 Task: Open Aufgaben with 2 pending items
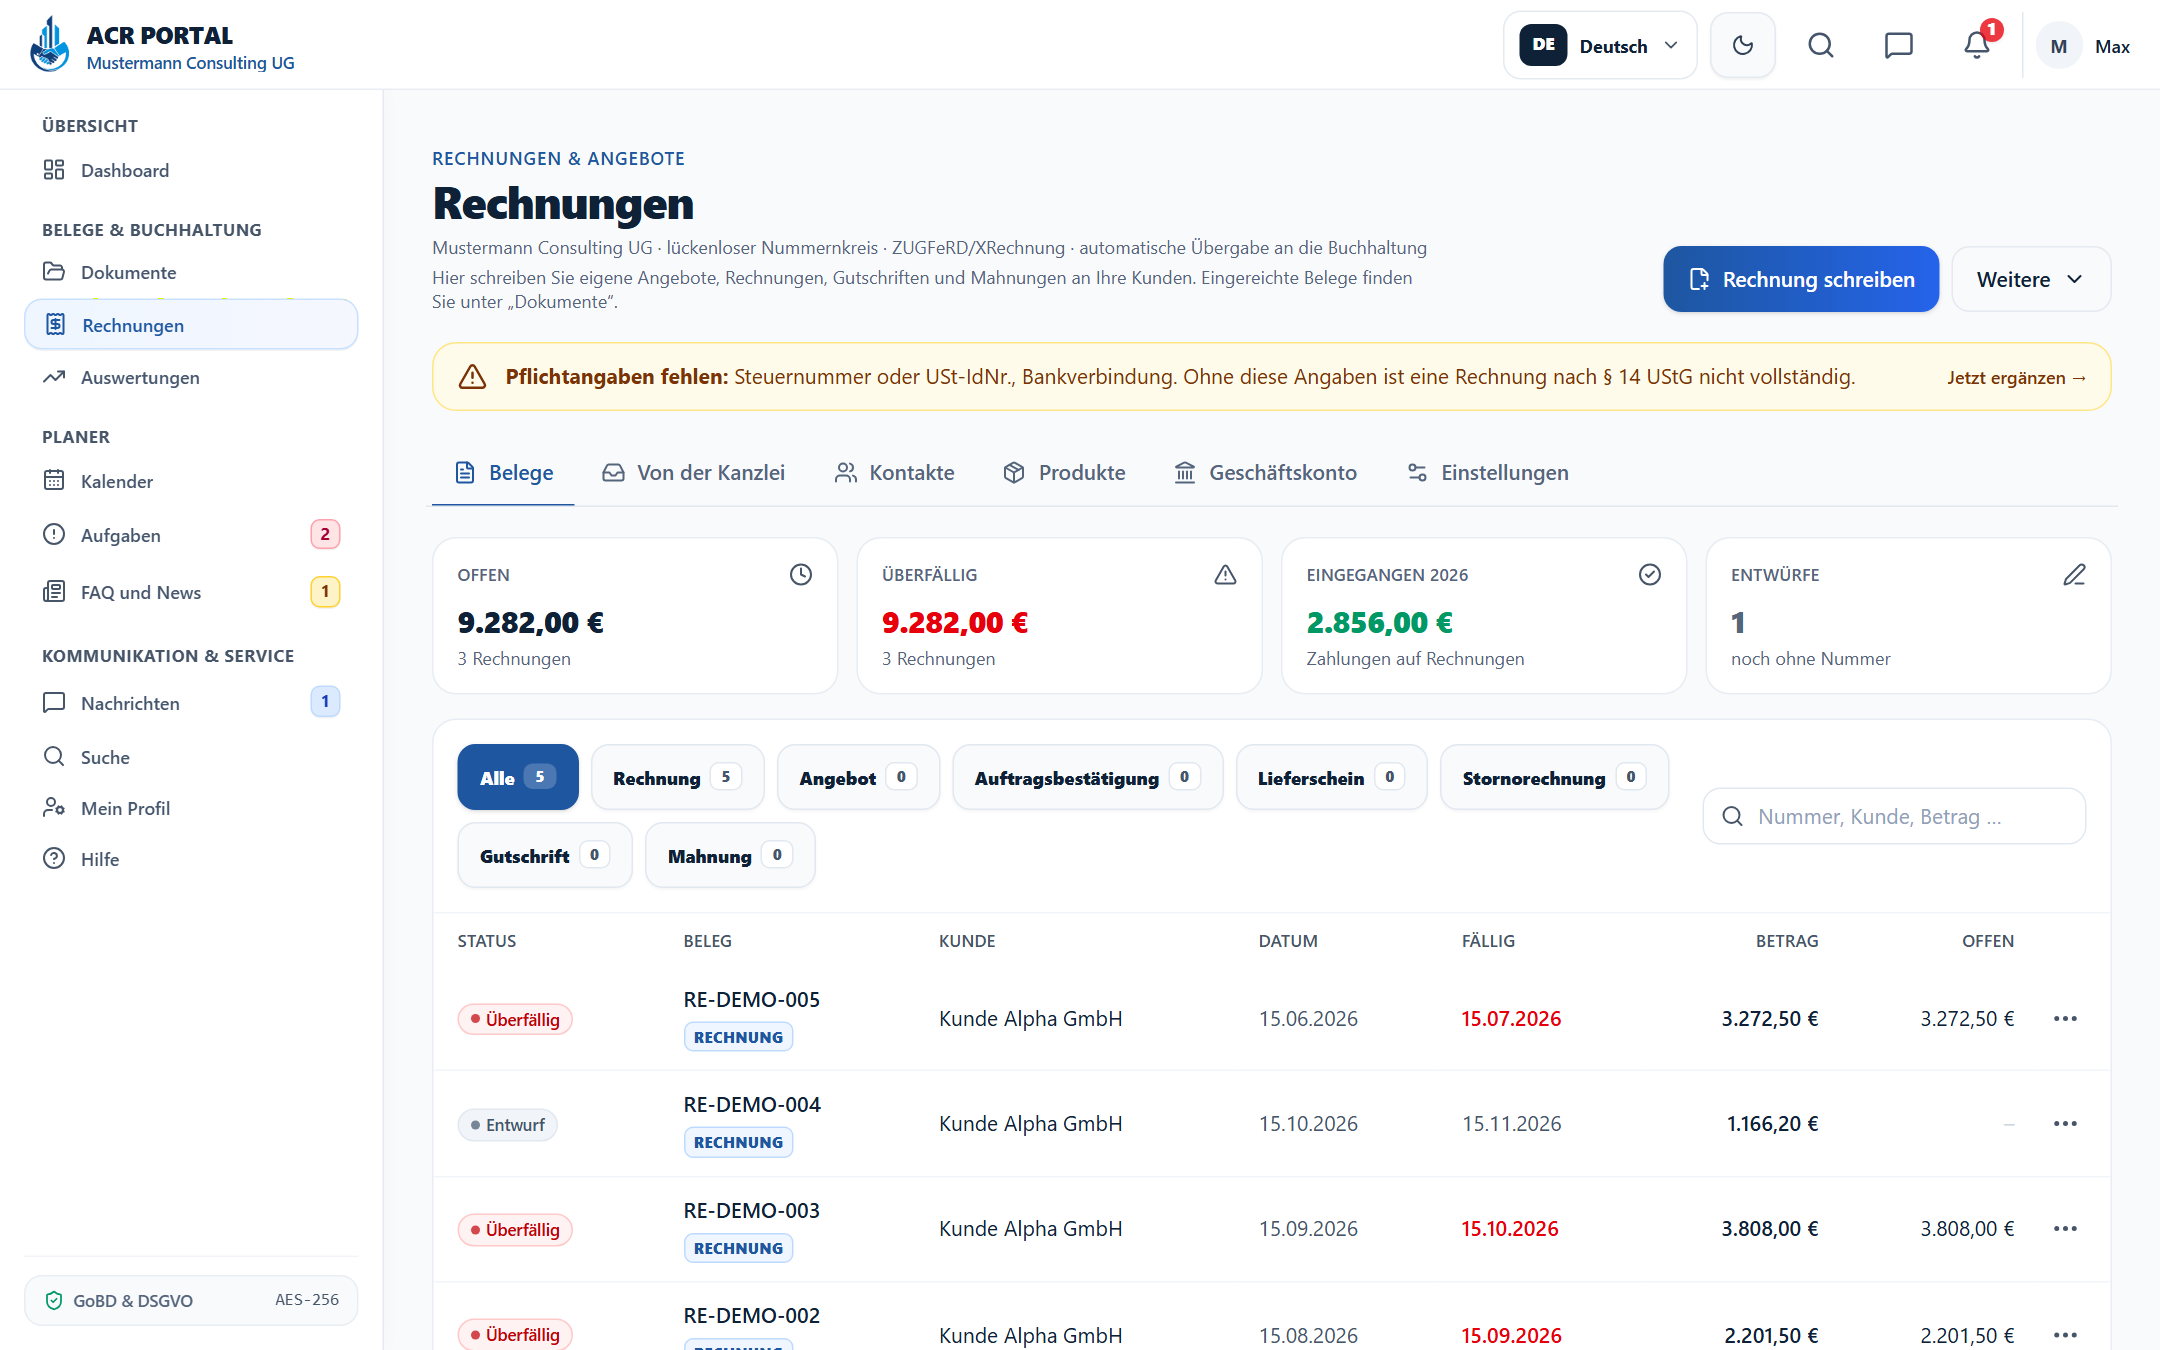[191, 535]
